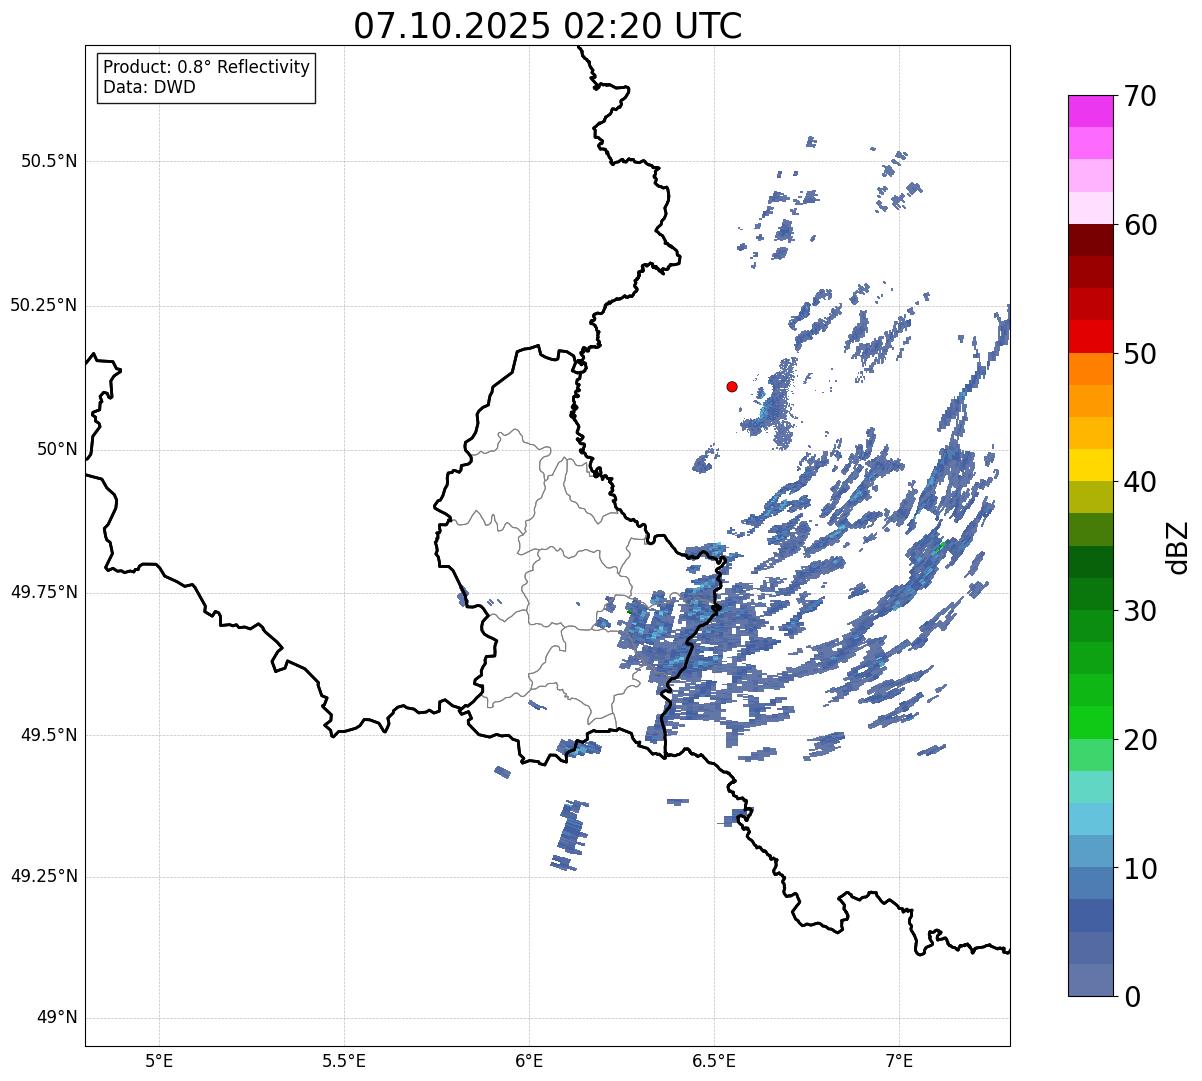The image size is (1202, 1081).
Task: Click the 49.25°N latitude label
Action: (x=43, y=877)
